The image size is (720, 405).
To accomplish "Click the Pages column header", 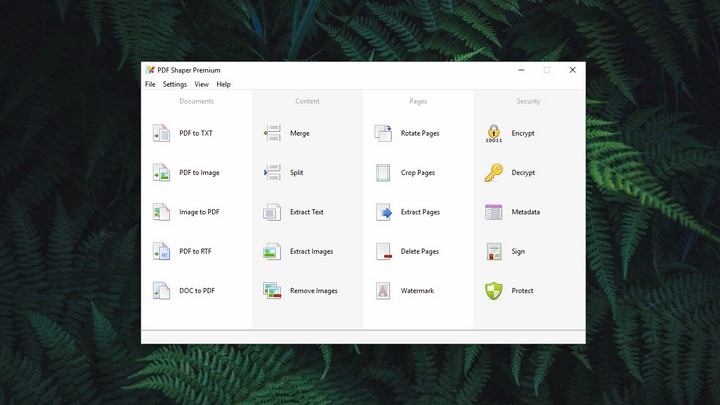I will pos(418,101).
